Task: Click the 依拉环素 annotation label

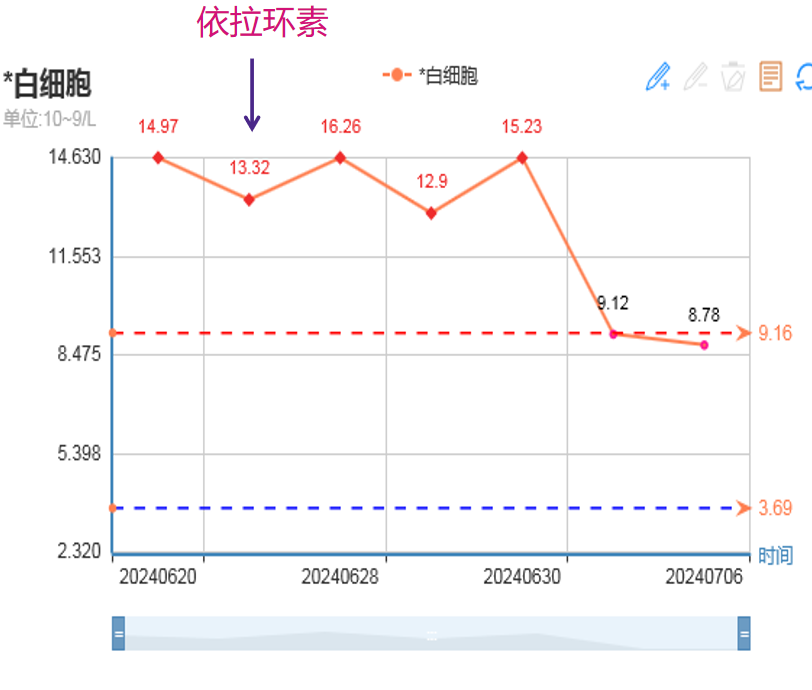Action: 262,23
